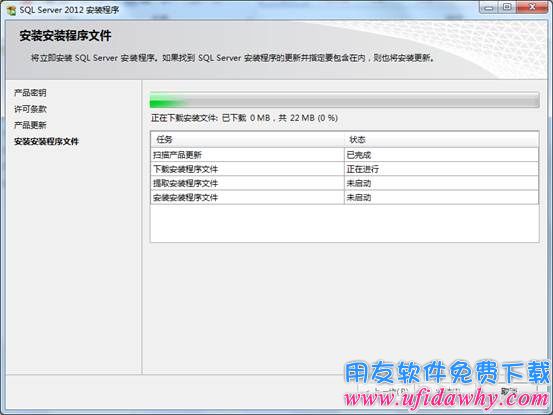This screenshot has width=553, height=415.
Task: Select the 产品密钥 step in sidebar
Action: click(30, 93)
